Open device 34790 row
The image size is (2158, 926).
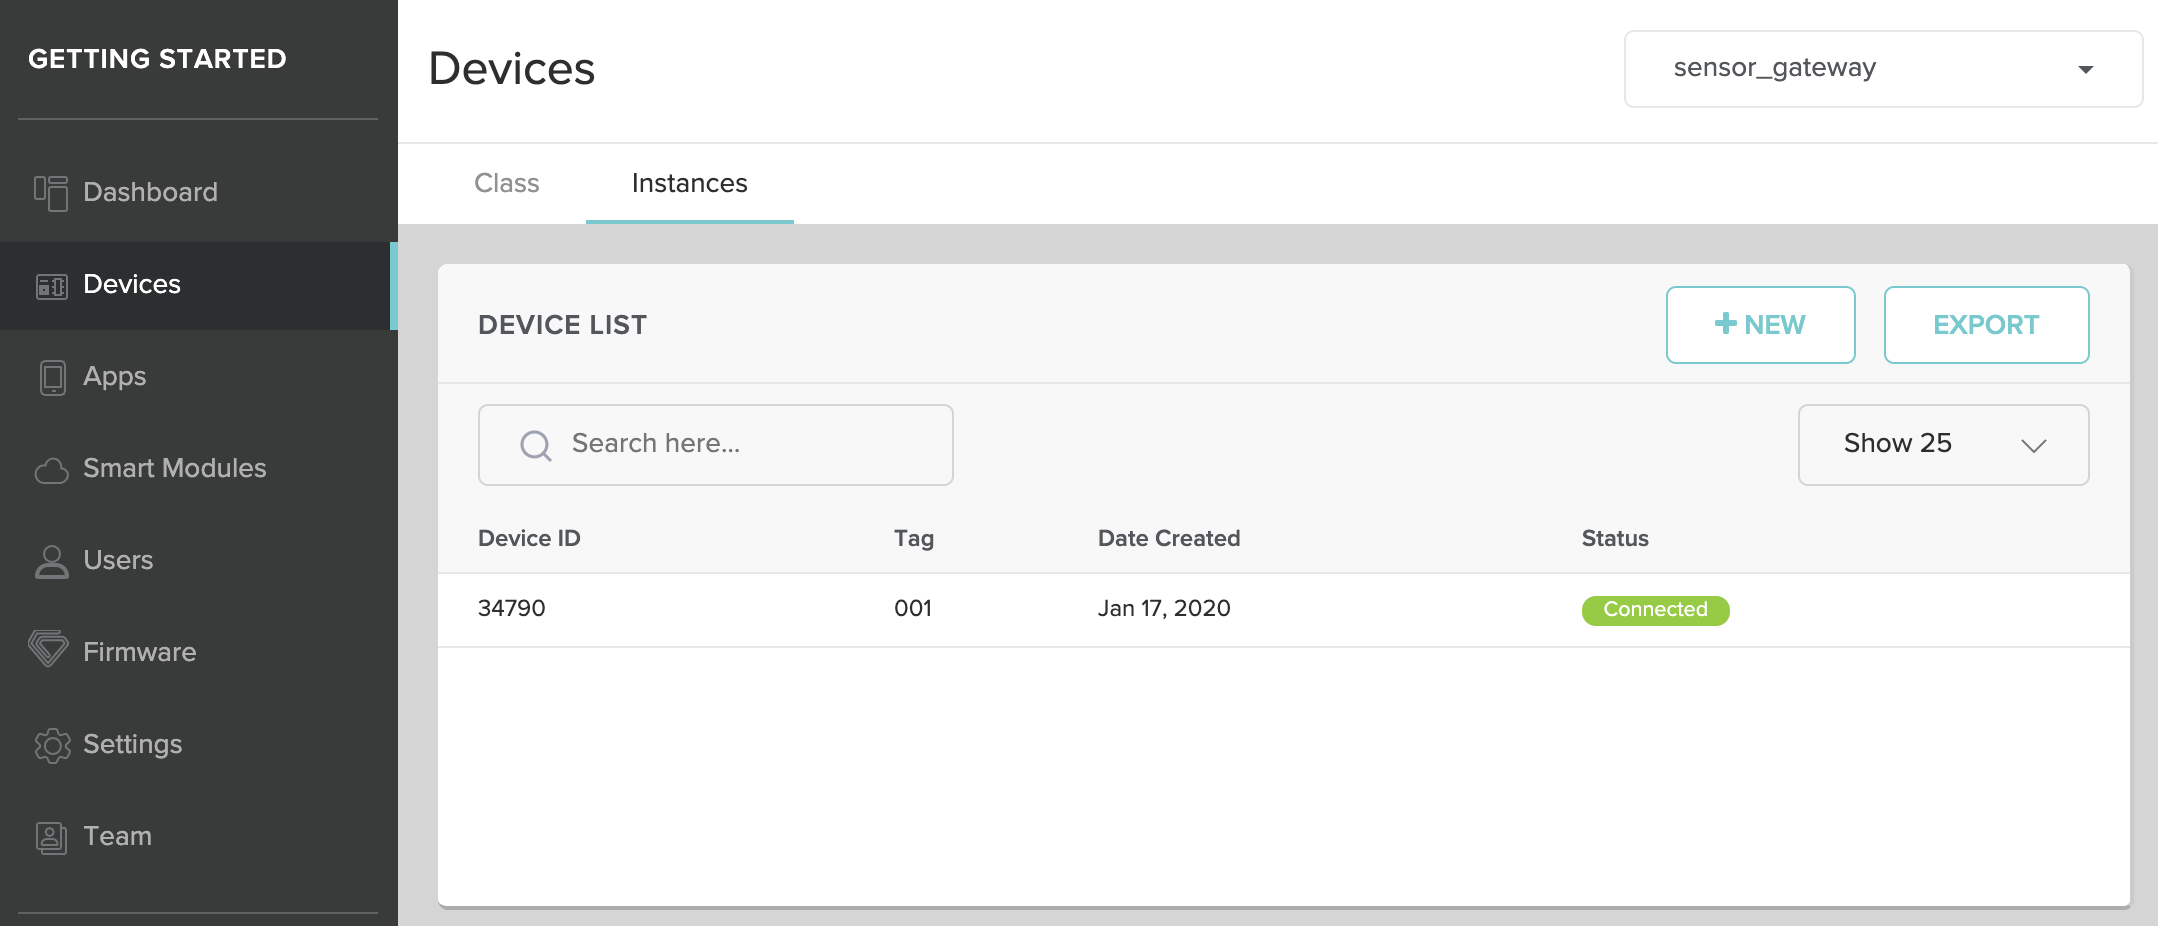tap(1283, 610)
